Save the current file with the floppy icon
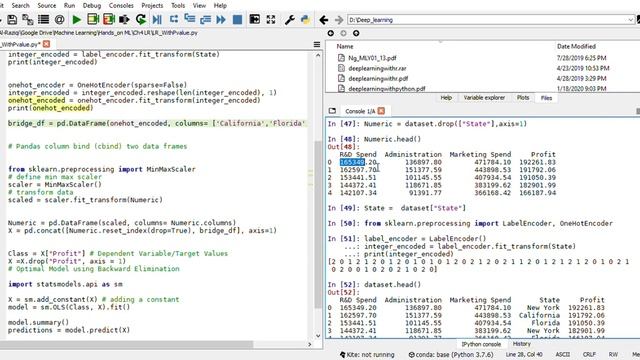The height and width of the screenshot is (360, 640). [x=12, y=20]
